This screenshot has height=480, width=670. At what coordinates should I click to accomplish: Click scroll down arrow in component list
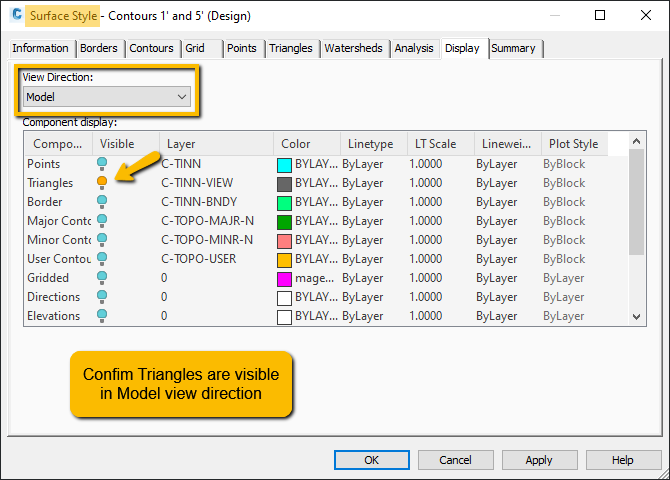636,317
